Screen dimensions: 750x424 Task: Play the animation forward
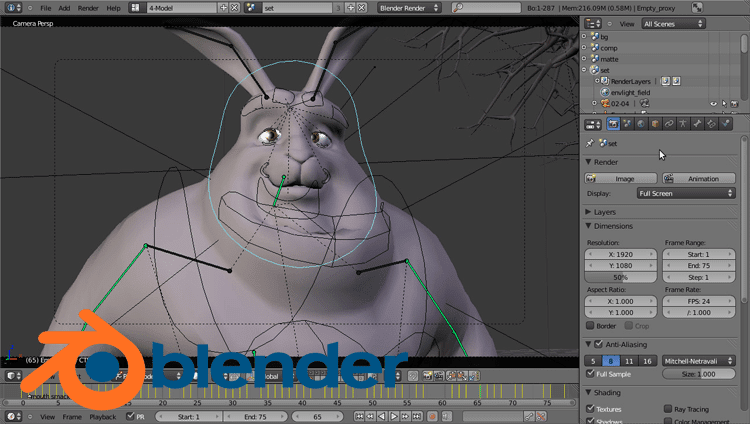coord(394,416)
